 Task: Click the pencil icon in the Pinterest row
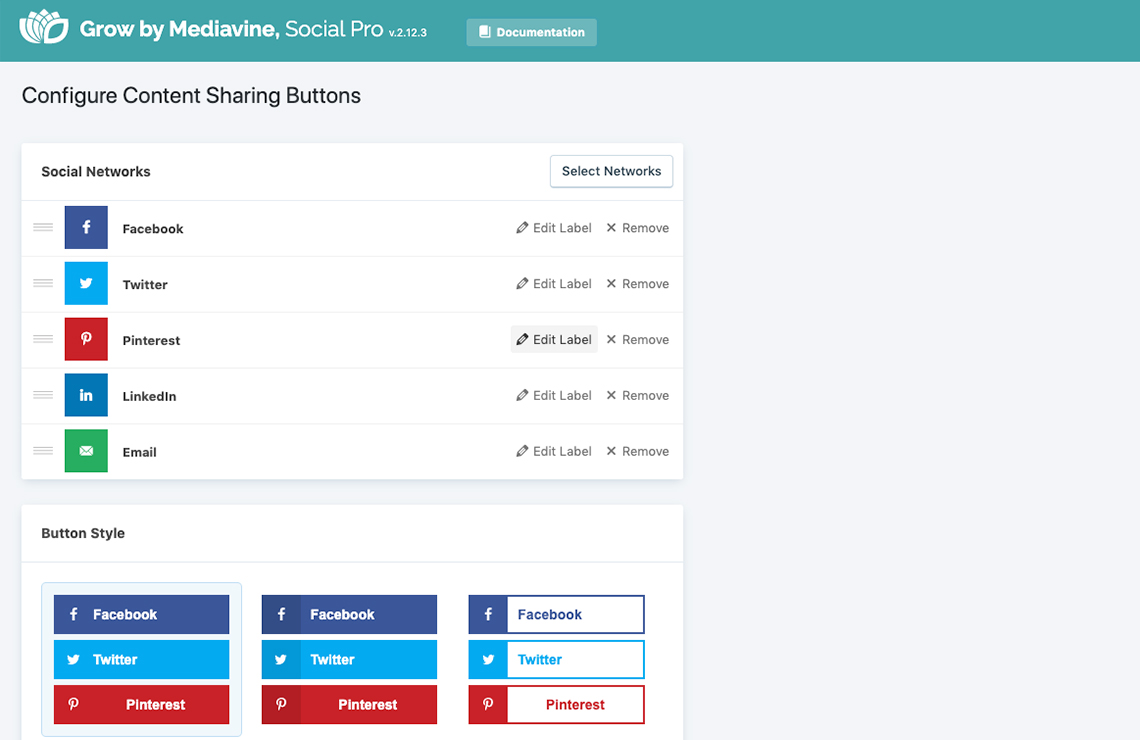click(522, 339)
